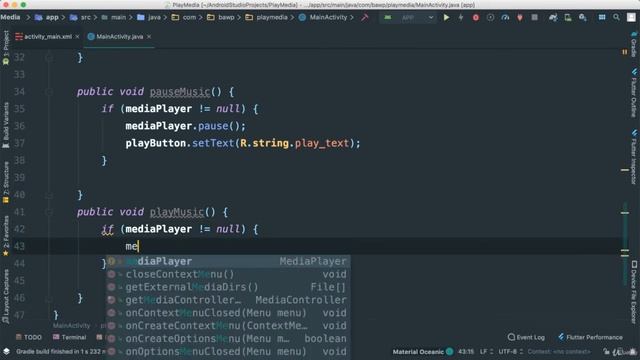This screenshot has height=360, width=640.
Task: Apply changes with lightning bolt icon
Action: (x=461, y=18)
